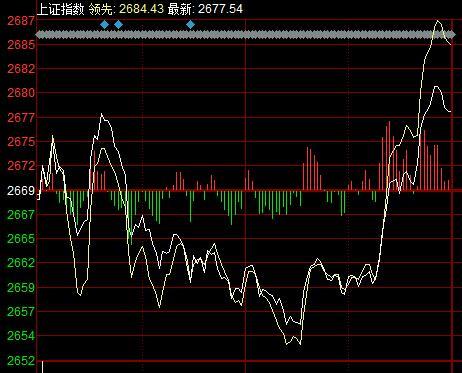Select the 2652 bottom price axis label
This screenshot has width=462, height=373.
pyautogui.click(x=21, y=360)
